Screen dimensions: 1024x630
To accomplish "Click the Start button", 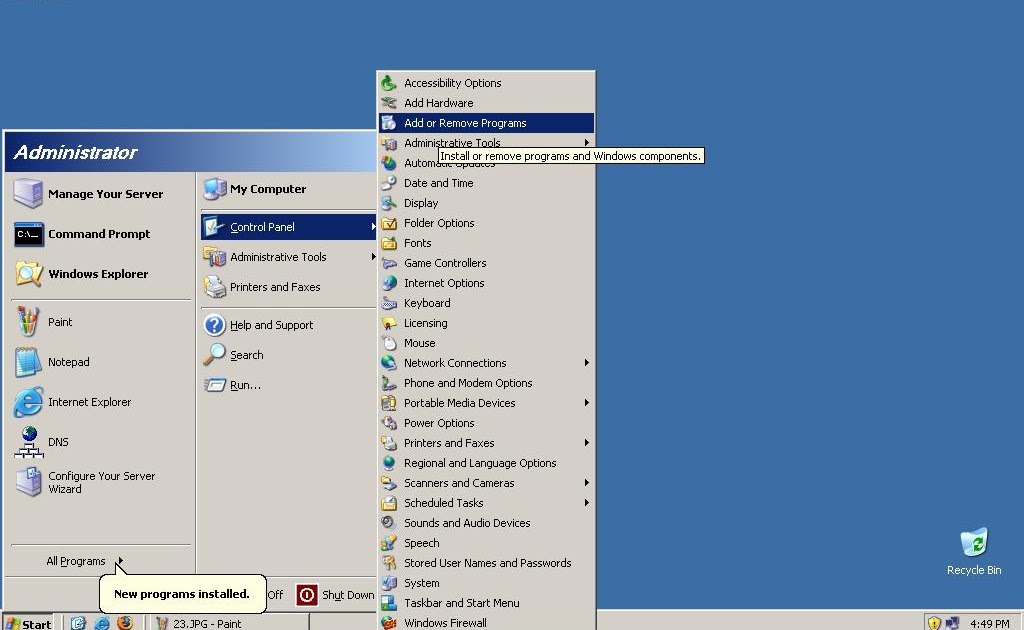I will pyautogui.click(x=27, y=623).
